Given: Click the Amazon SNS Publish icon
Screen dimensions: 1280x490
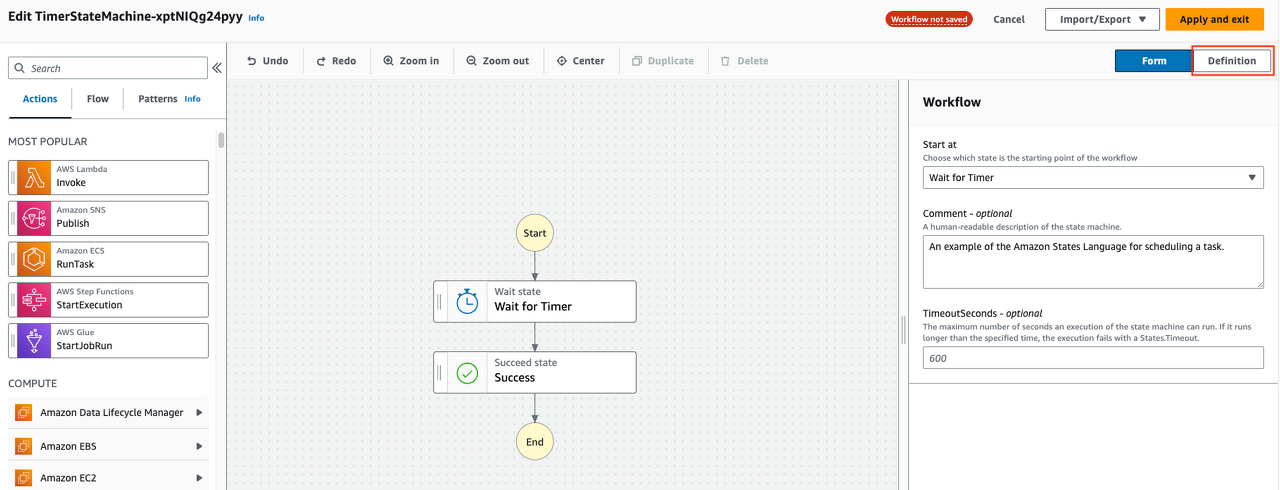Looking at the screenshot, I should coord(35,218).
